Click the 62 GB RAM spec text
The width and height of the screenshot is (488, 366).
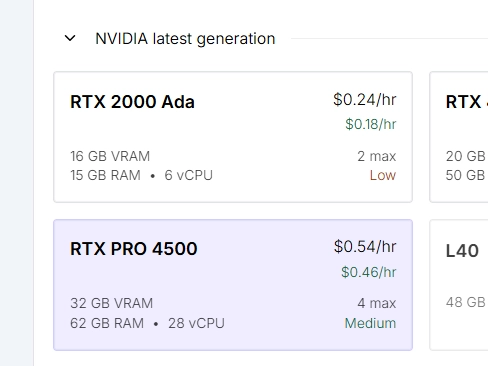pyautogui.click(x=107, y=323)
